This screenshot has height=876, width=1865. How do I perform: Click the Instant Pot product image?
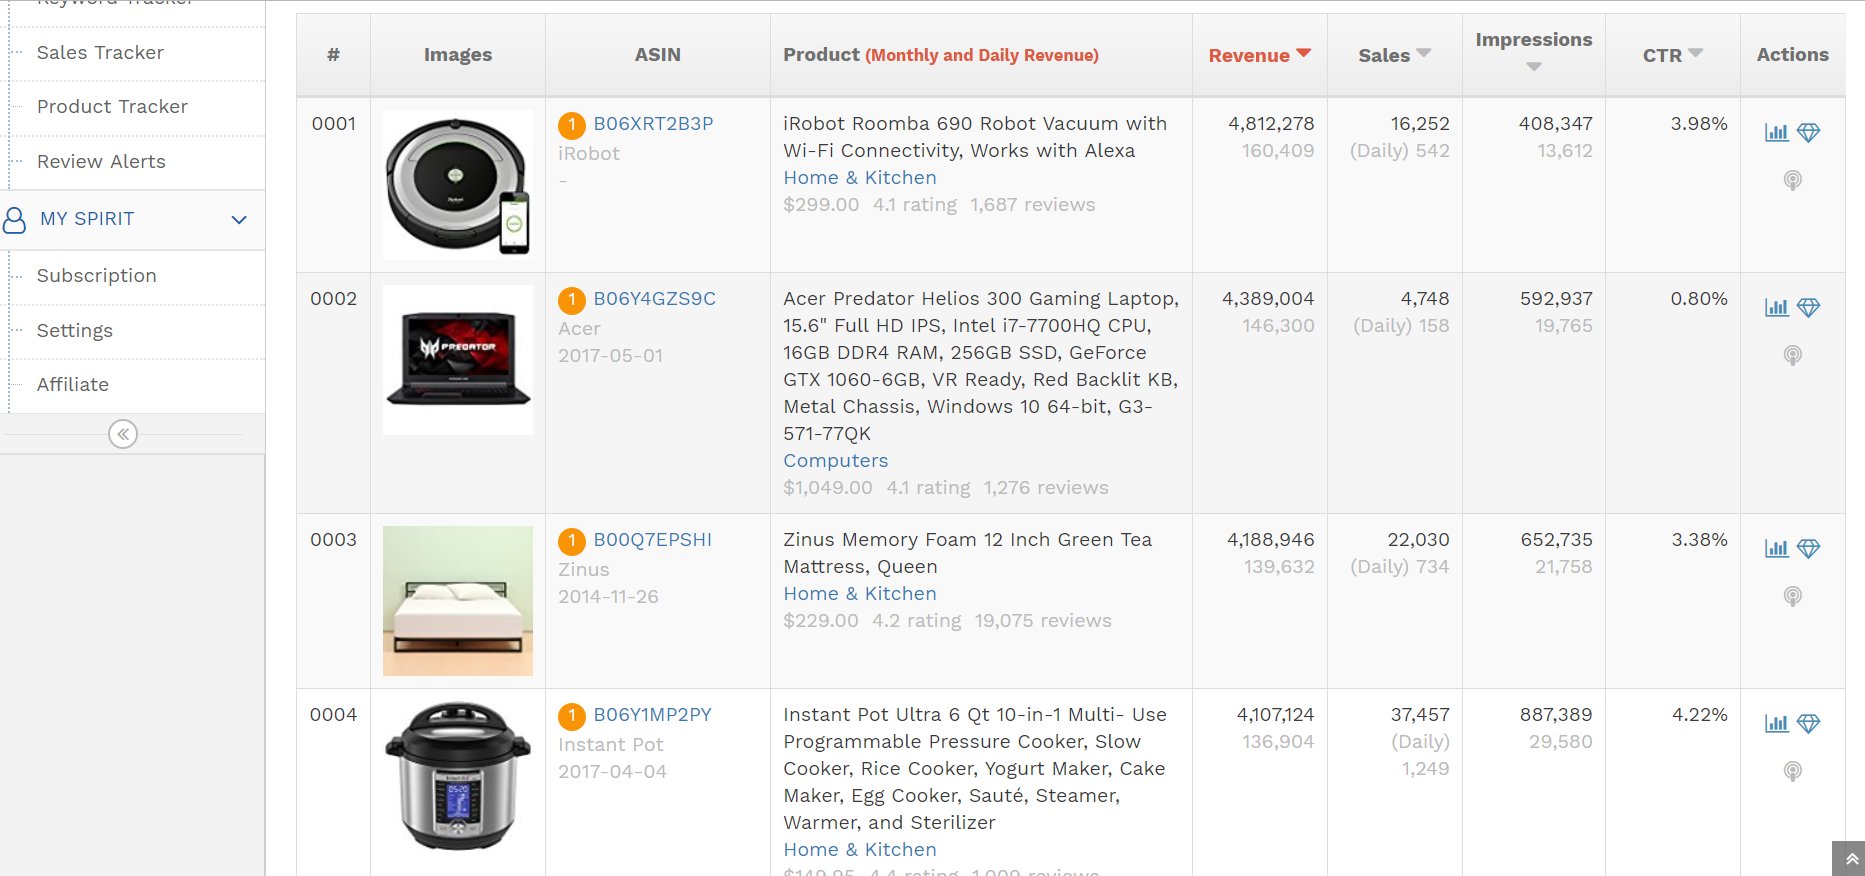click(458, 776)
